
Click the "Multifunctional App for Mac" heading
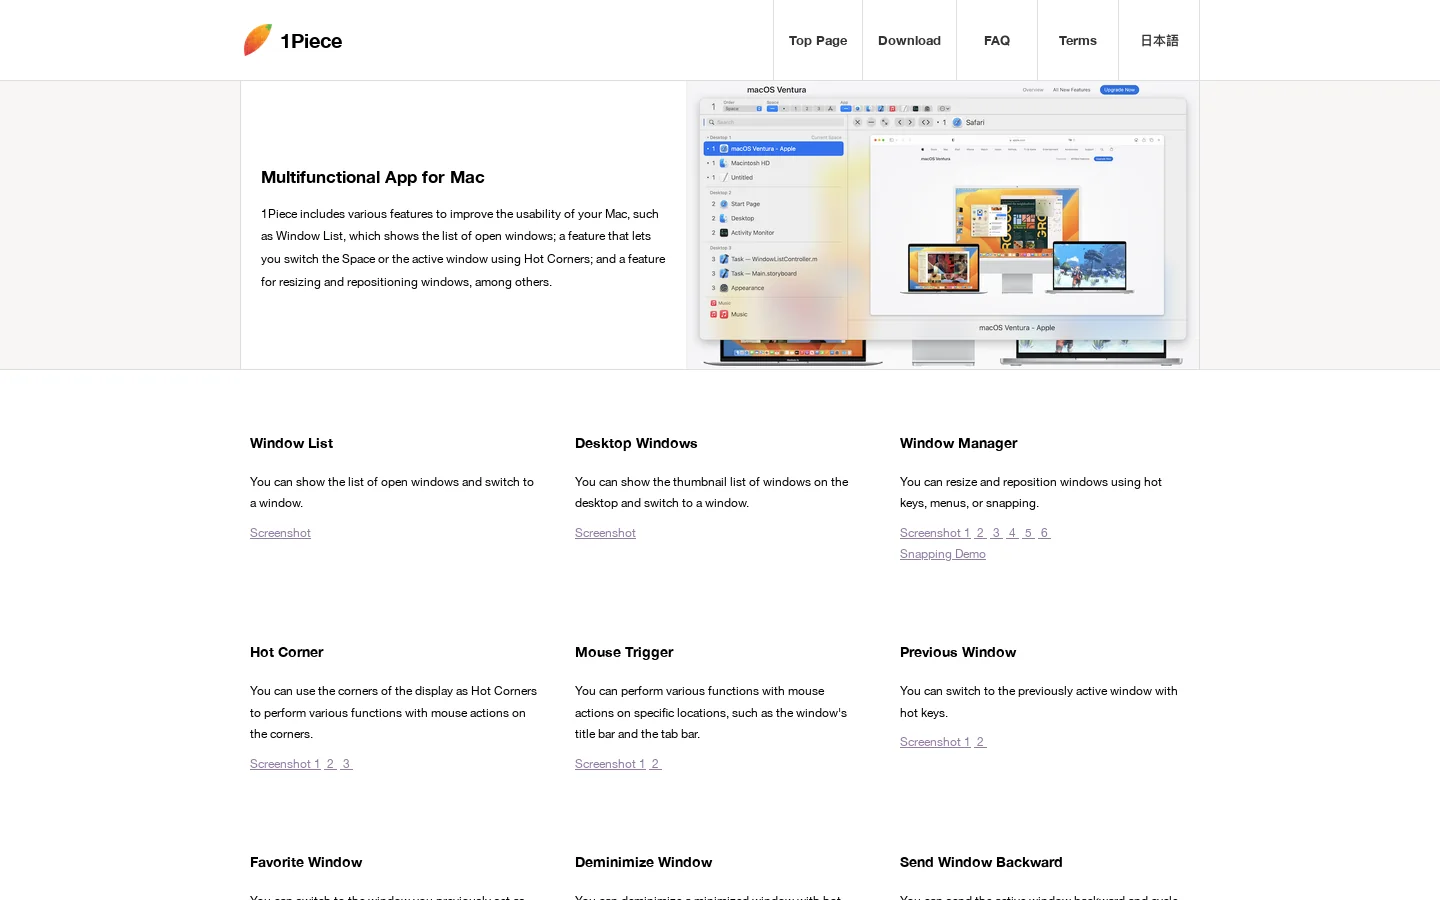click(x=373, y=177)
